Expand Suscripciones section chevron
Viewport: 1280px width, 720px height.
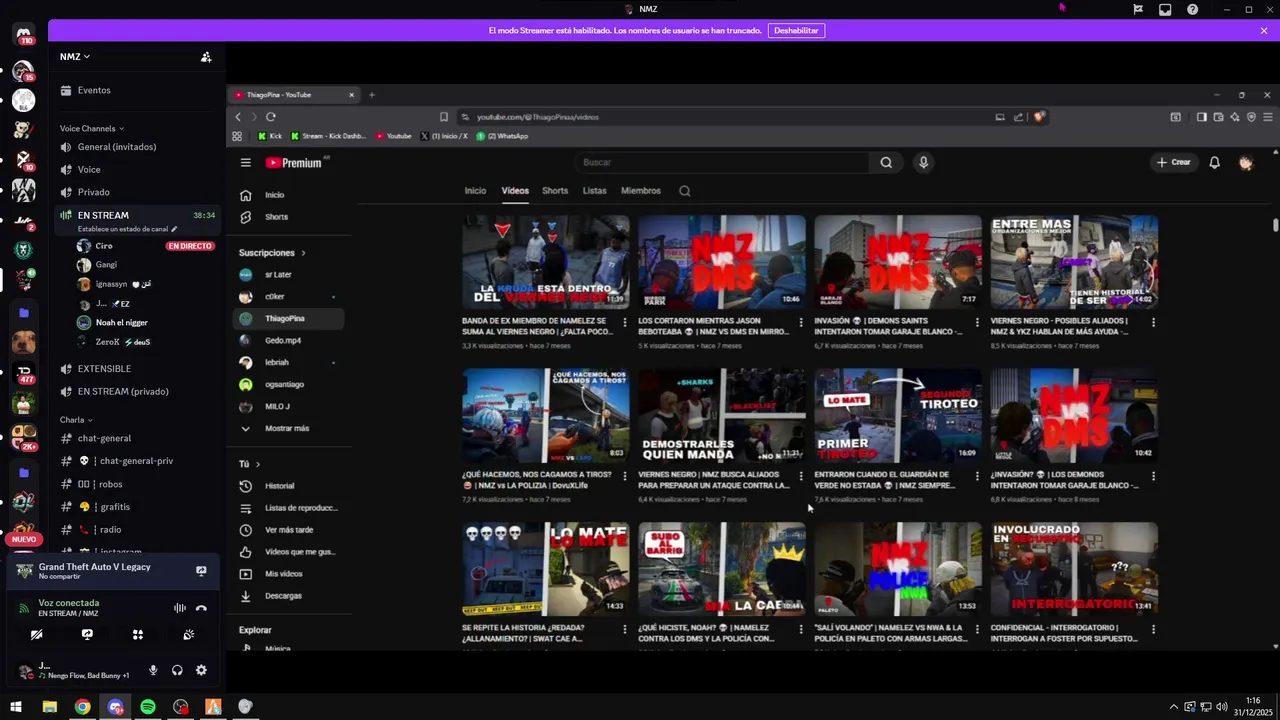303,253
